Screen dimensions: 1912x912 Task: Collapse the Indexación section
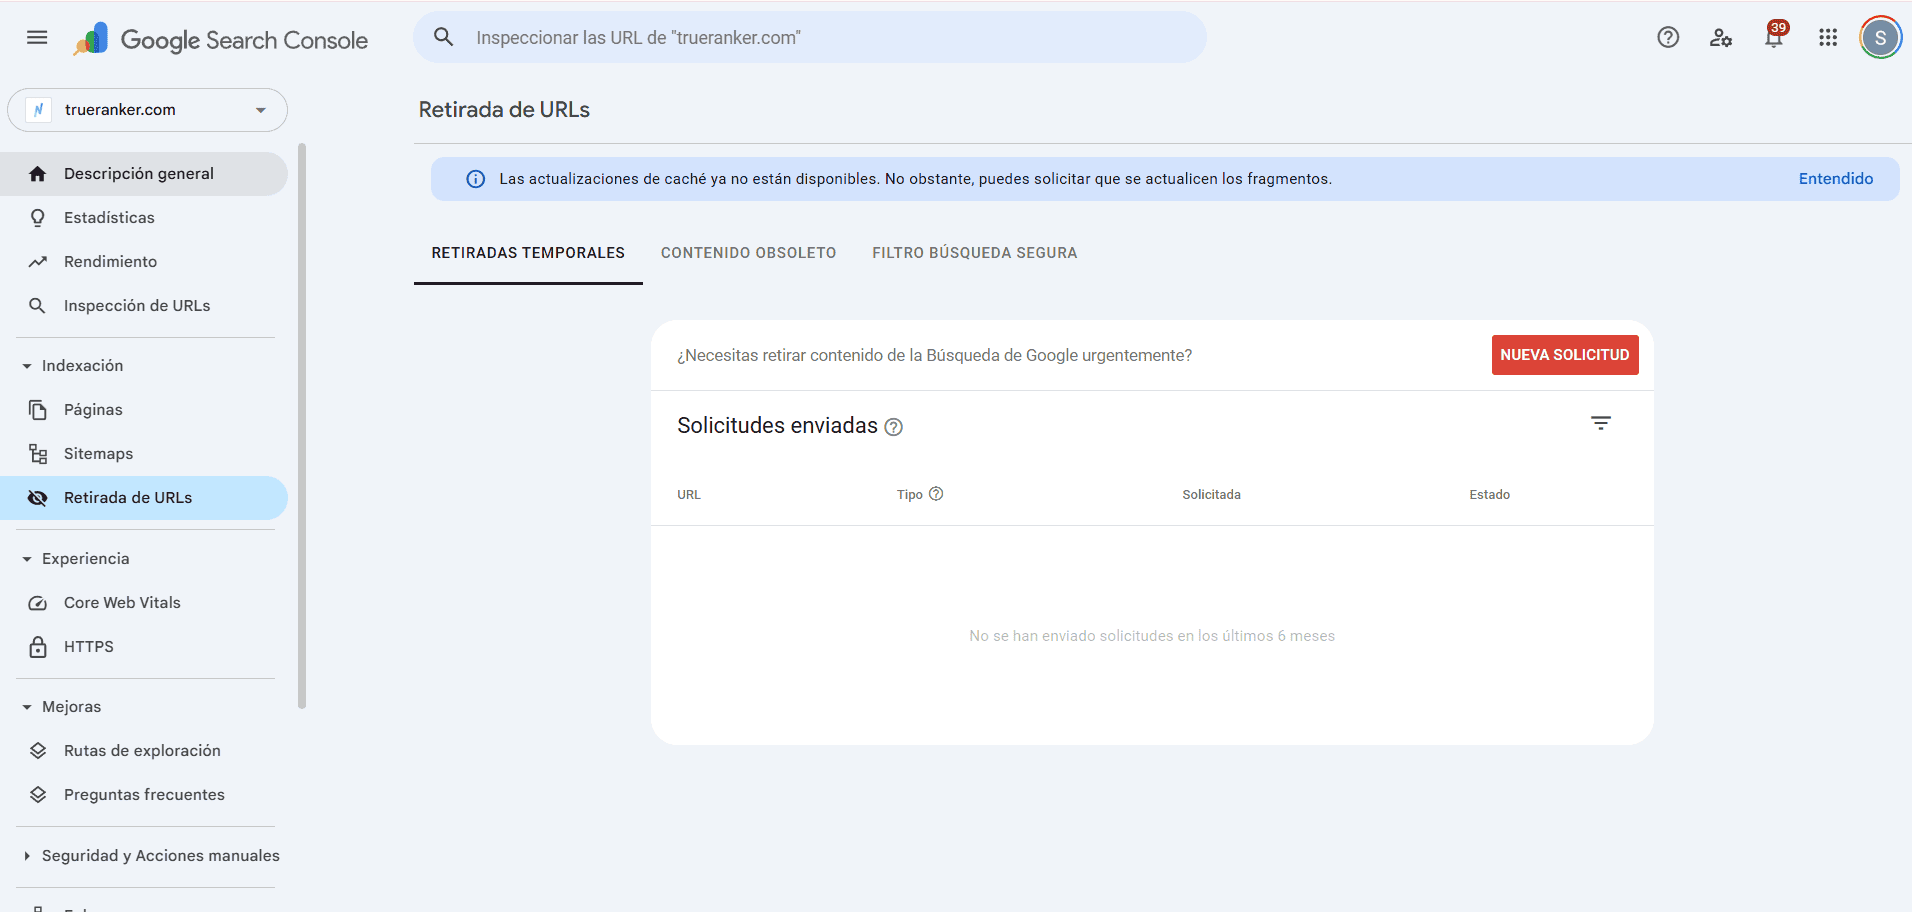pos(27,366)
